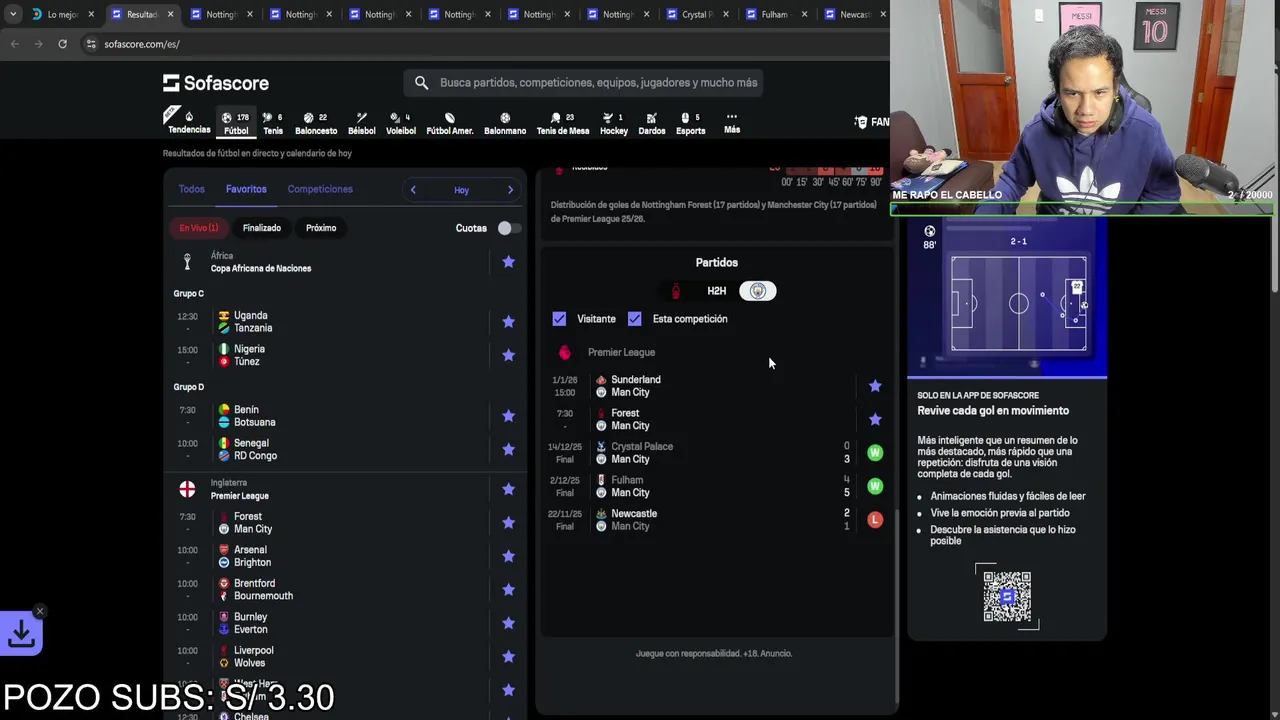
Task: Open Chrome tab search dropdown
Action: pos(12,15)
